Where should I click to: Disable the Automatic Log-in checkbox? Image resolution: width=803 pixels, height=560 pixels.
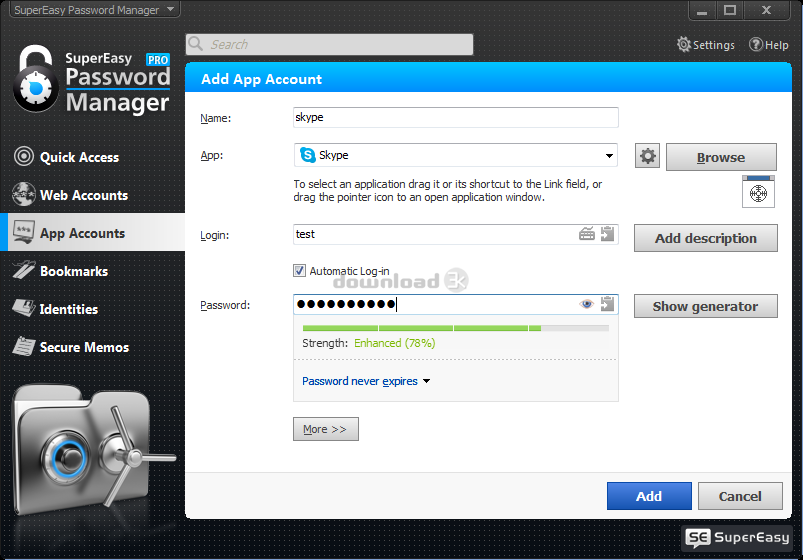click(x=299, y=271)
